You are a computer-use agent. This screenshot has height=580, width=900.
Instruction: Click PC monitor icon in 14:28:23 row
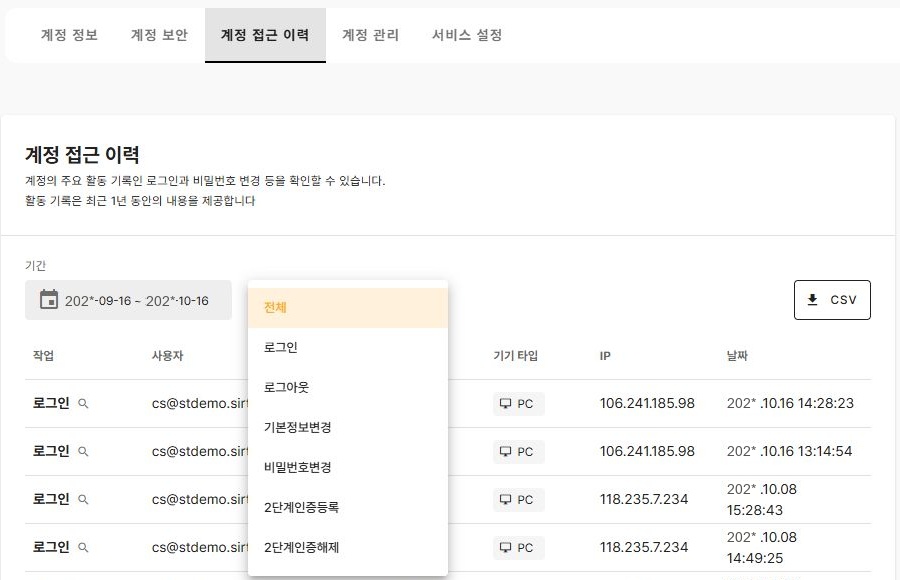tap(505, 404)
